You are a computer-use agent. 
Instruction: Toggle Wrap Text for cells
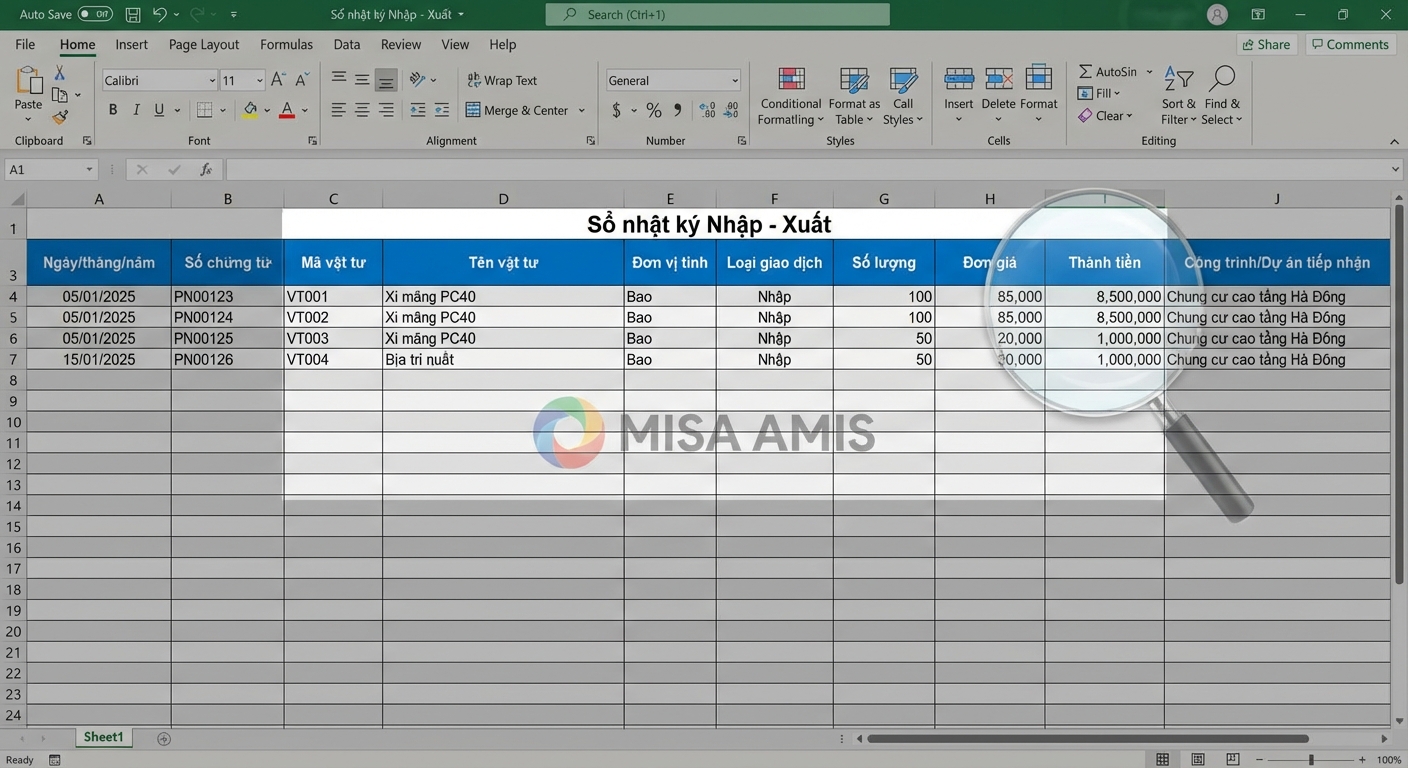click(502, 81)
